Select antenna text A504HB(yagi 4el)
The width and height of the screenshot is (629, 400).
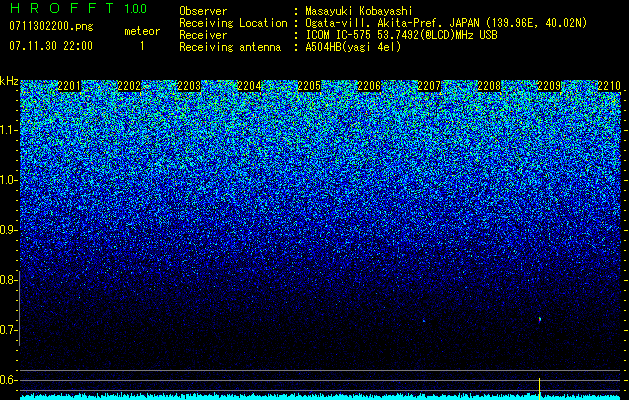coord(353,47)
